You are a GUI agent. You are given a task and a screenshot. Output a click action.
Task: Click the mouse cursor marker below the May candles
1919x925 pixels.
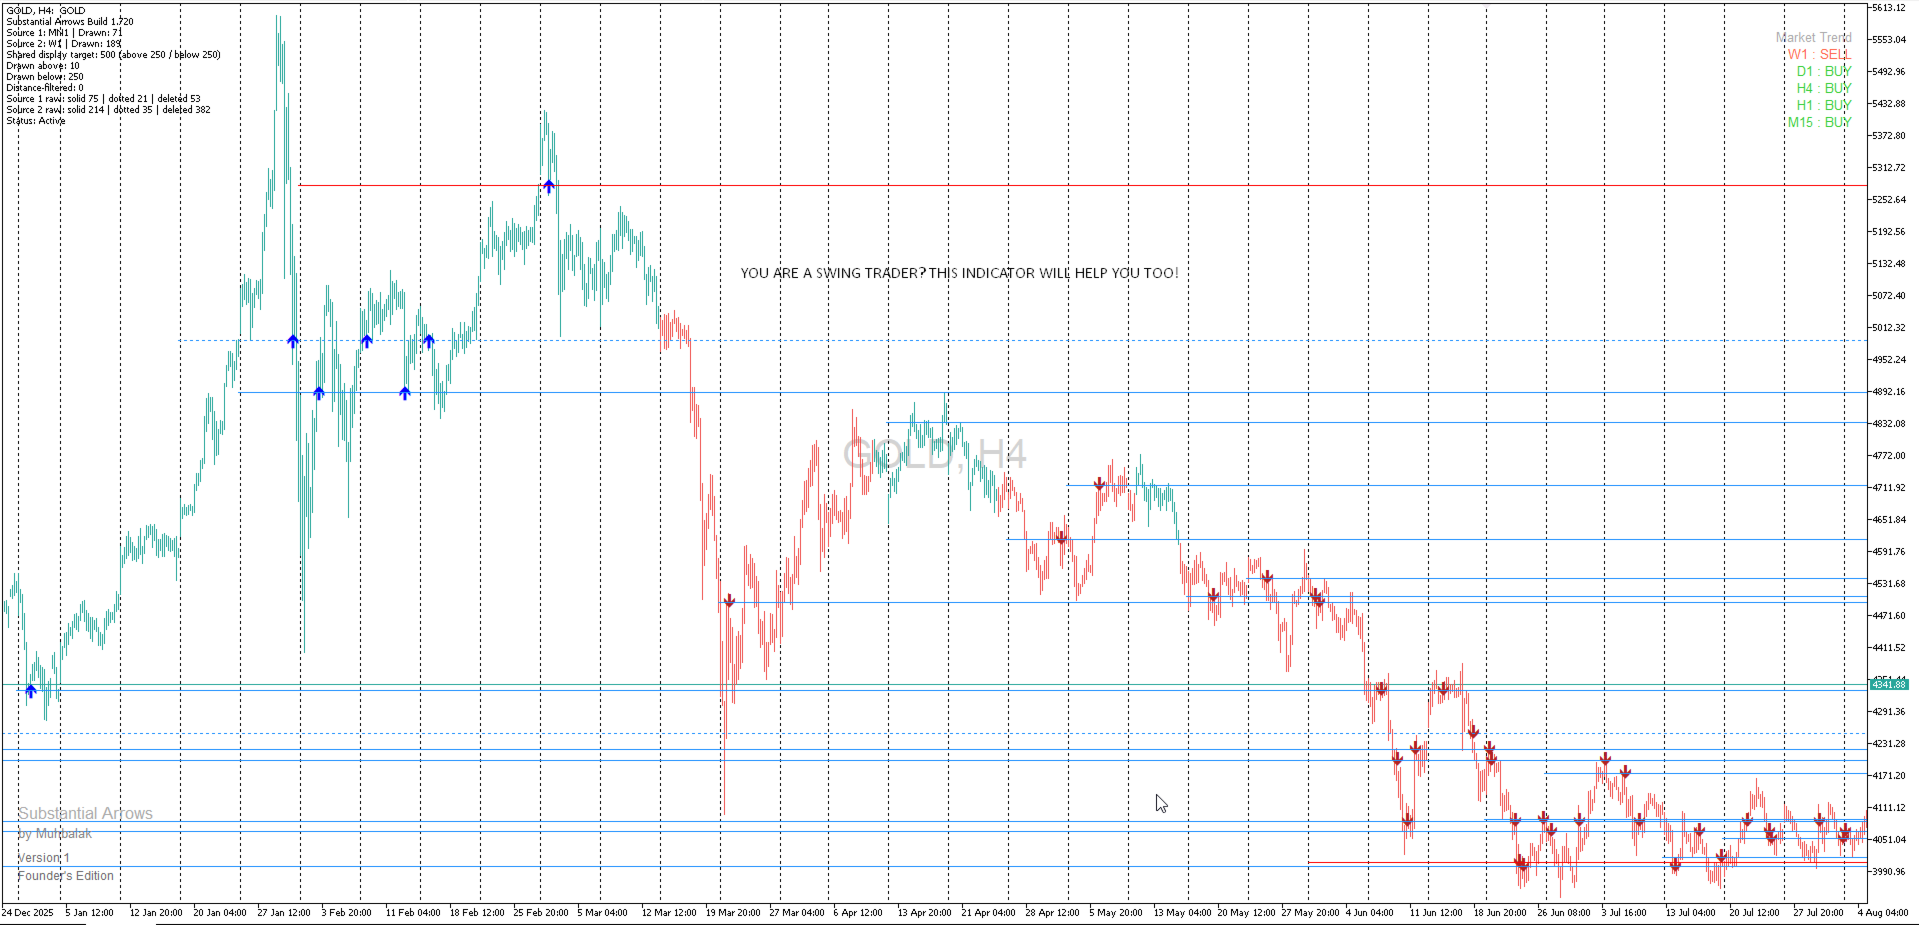[1161, 803]
